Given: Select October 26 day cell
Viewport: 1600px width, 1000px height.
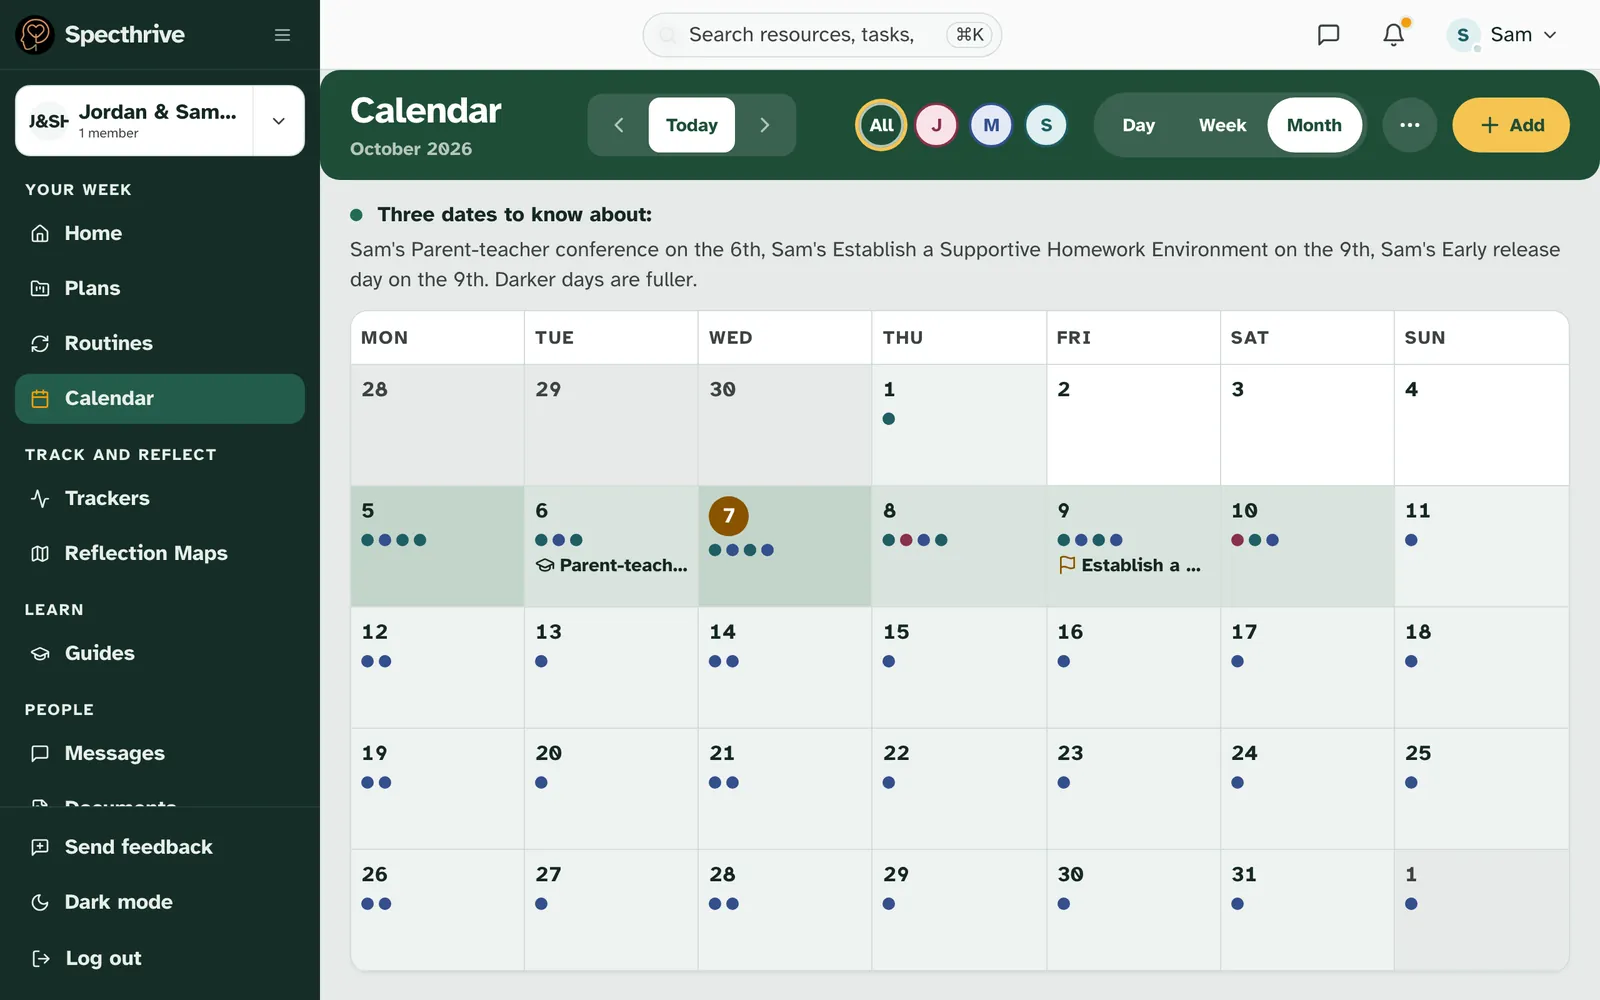Looking at the screenshot, I should [437, 910].
